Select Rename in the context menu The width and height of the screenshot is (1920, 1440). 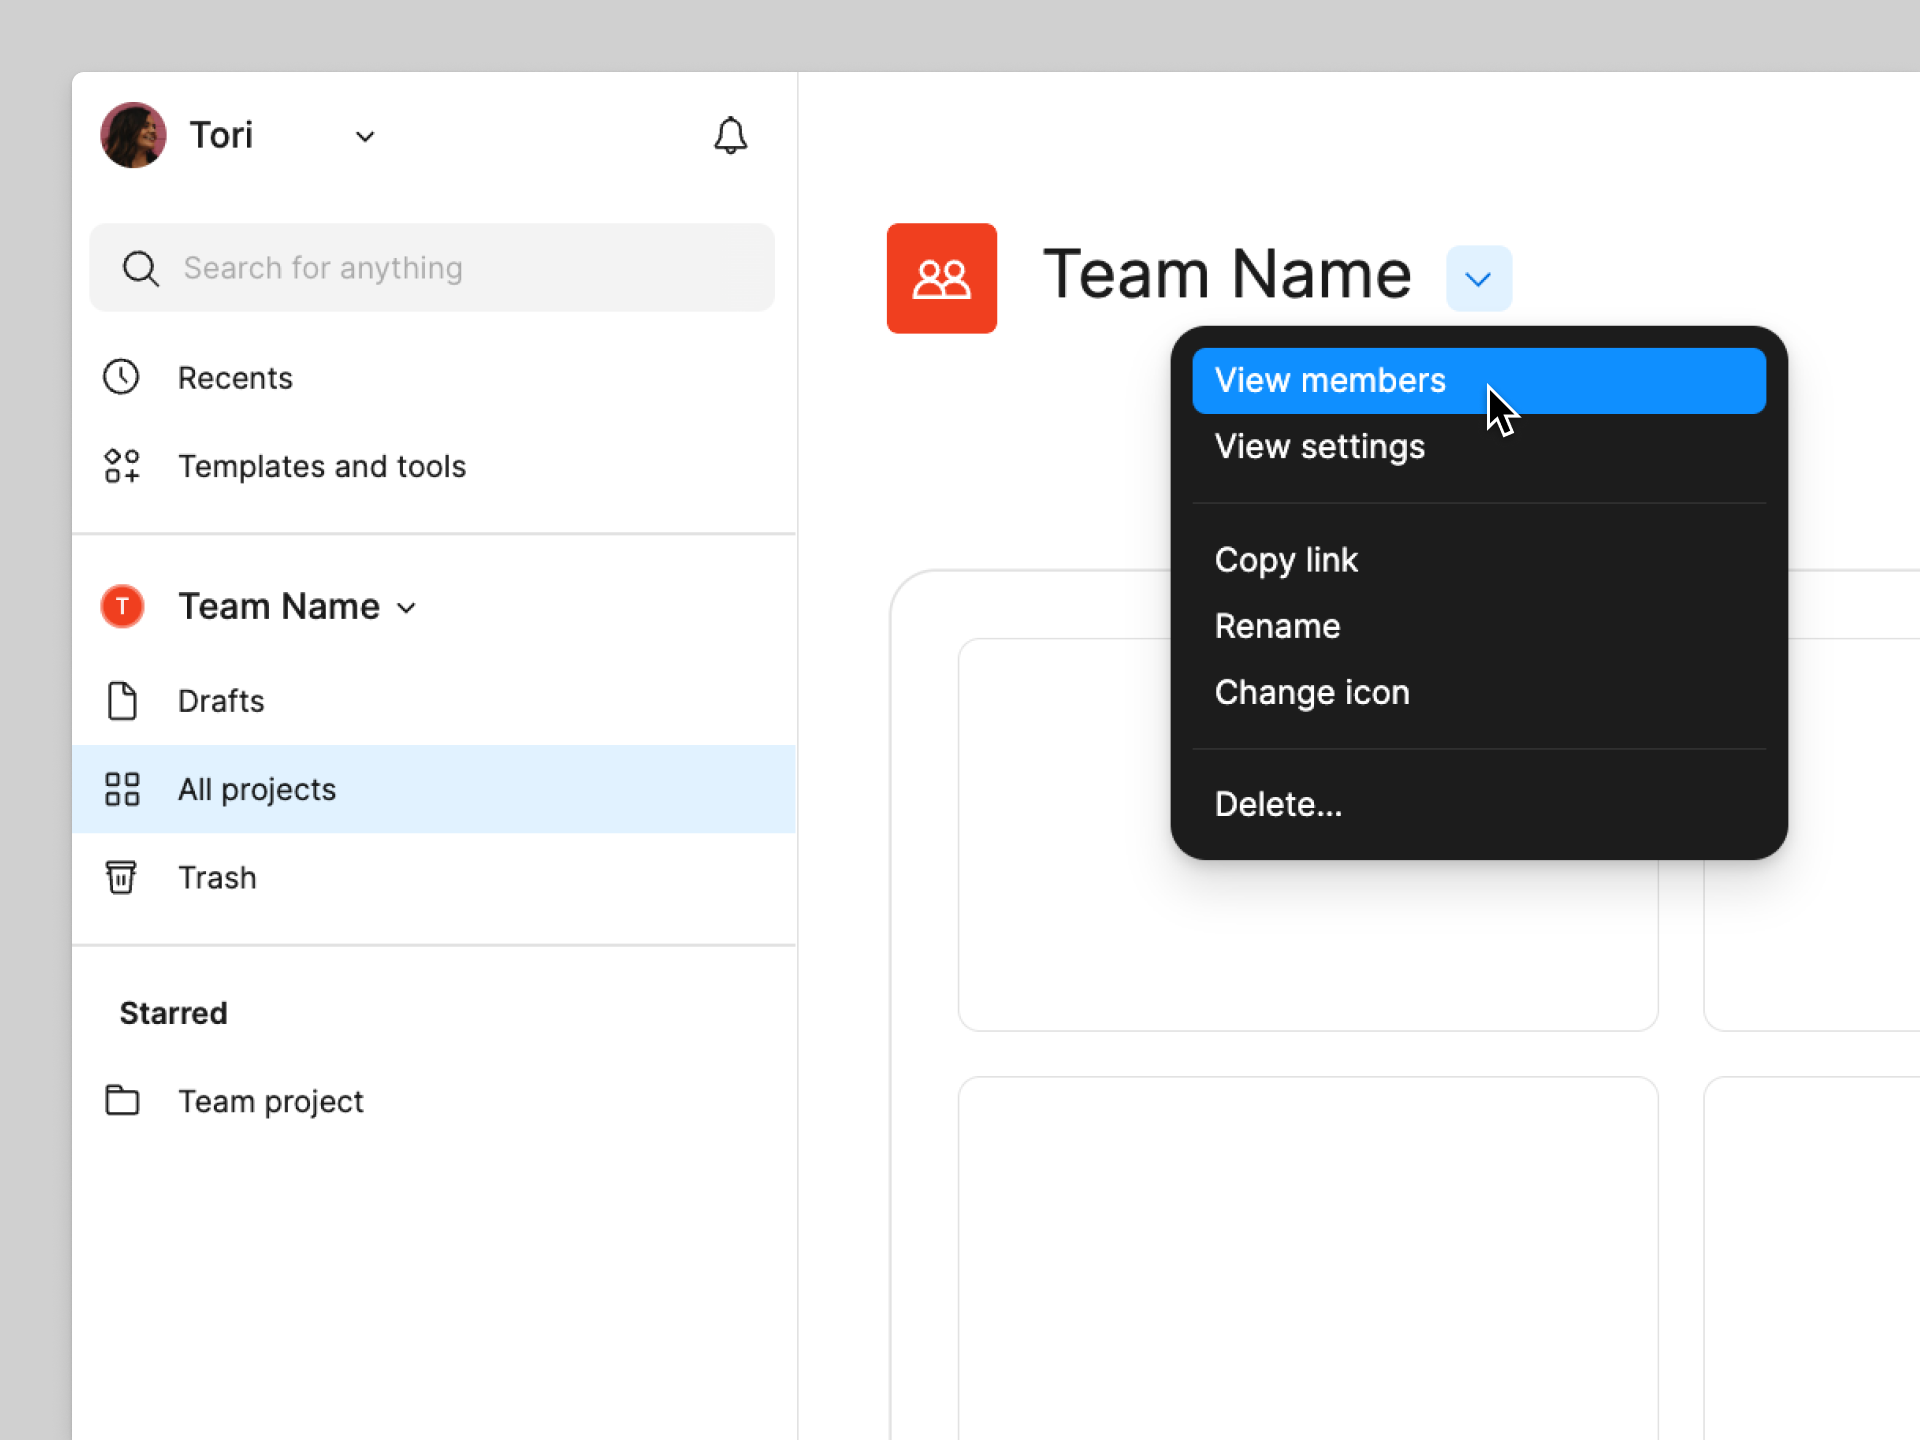(x=1277, y=626)
